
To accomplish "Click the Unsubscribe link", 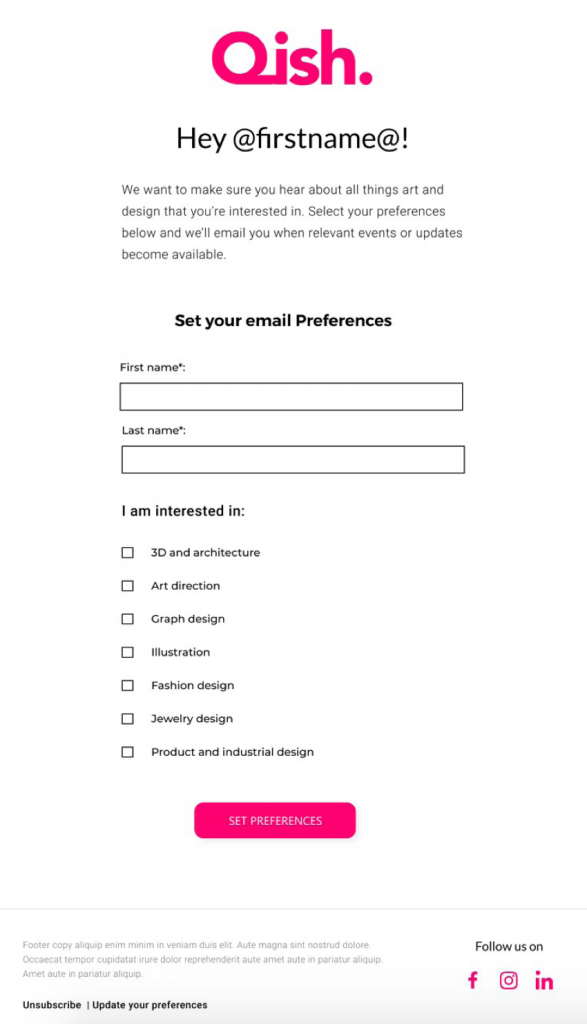I will coord(52,1005).
